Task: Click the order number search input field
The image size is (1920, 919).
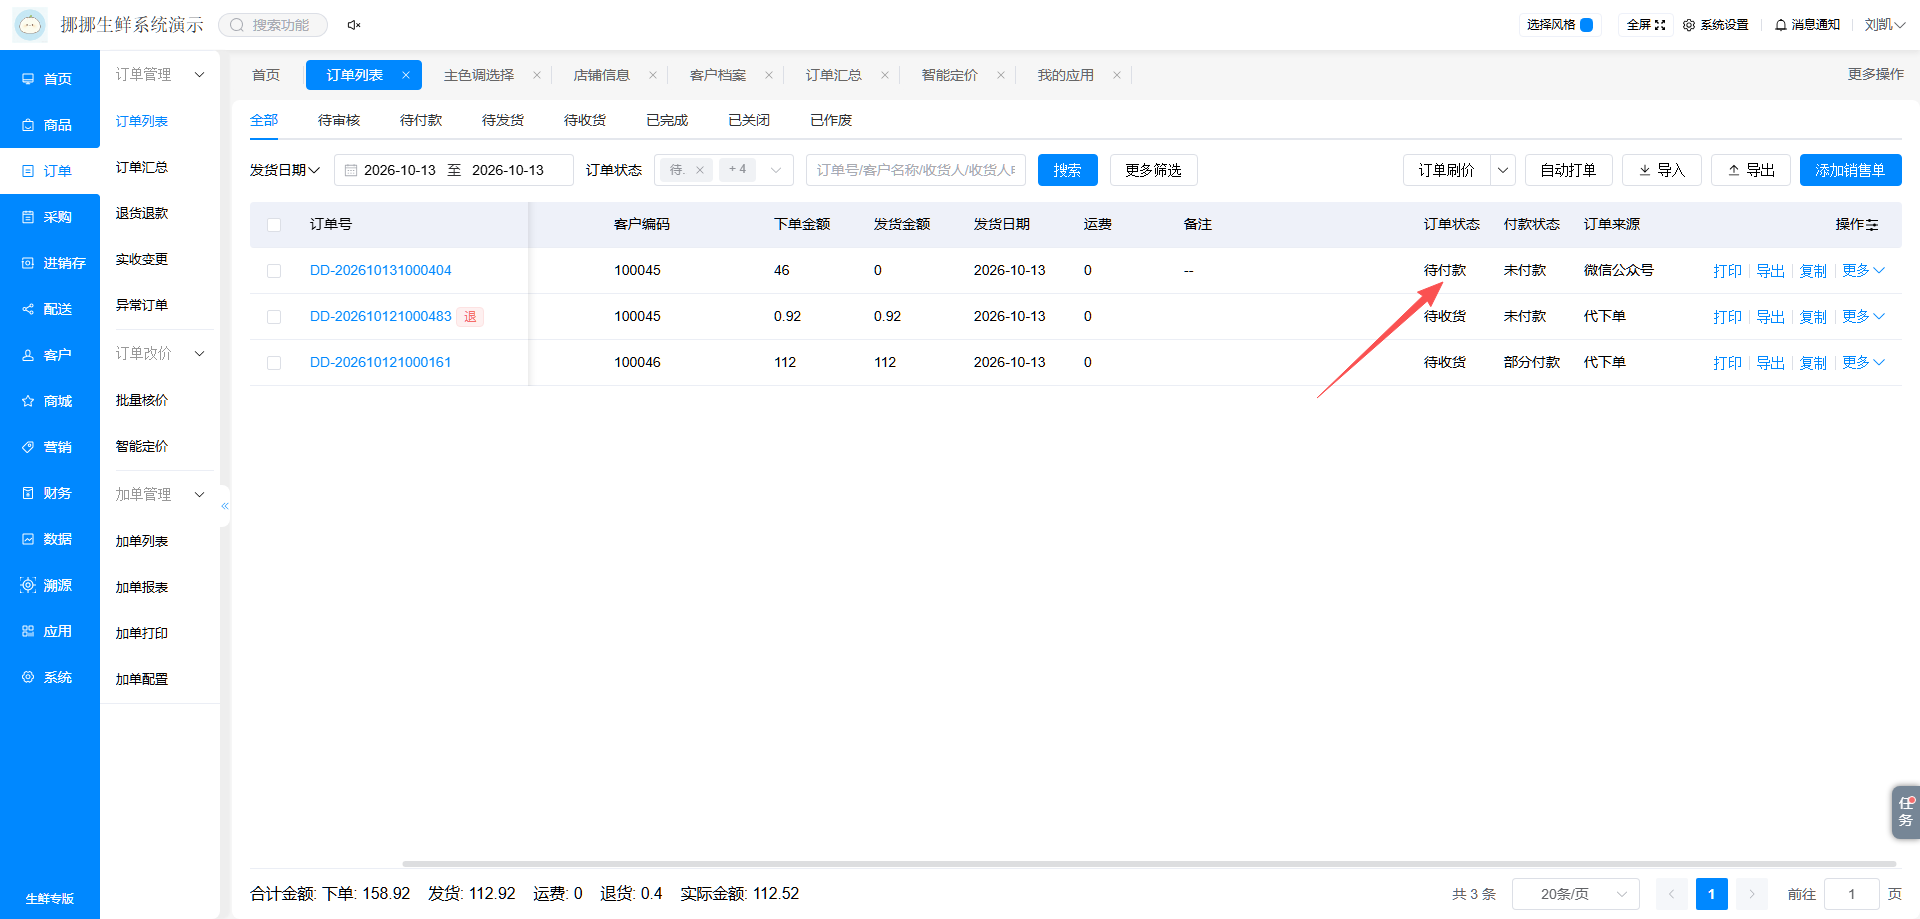Action: (x=916, y=170)
